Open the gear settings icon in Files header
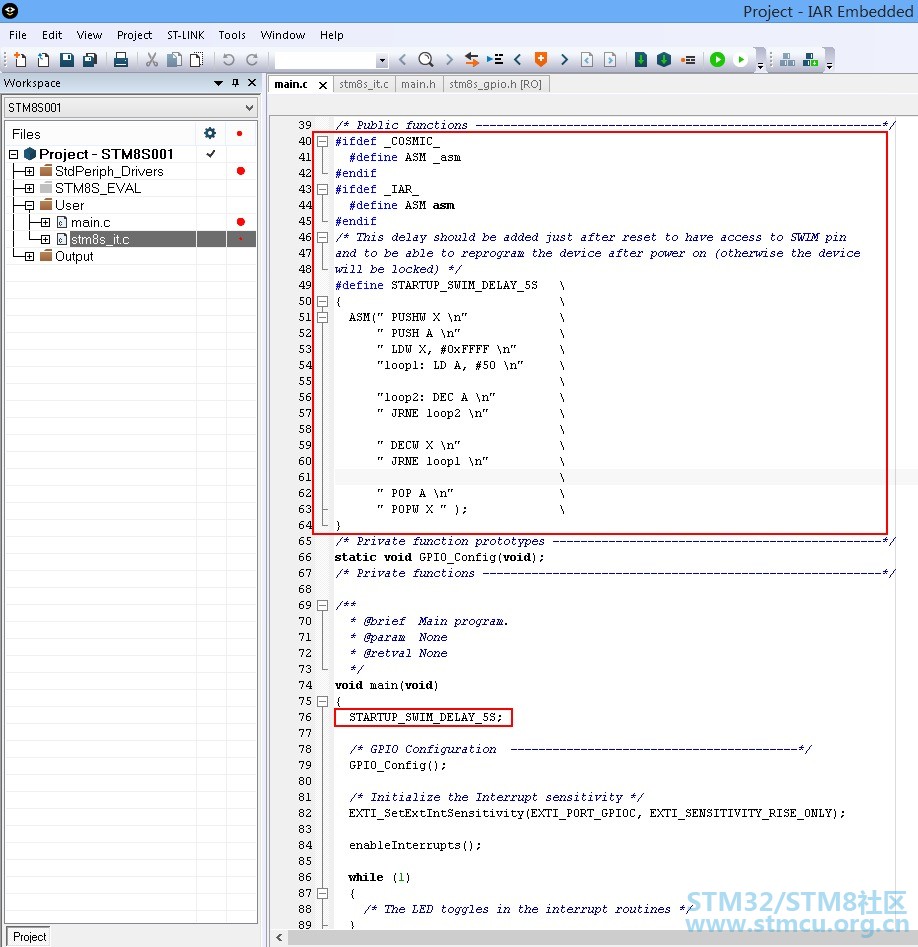Image resolution: width=918 pixels, height=947 pixels. [x=210, y=133]
